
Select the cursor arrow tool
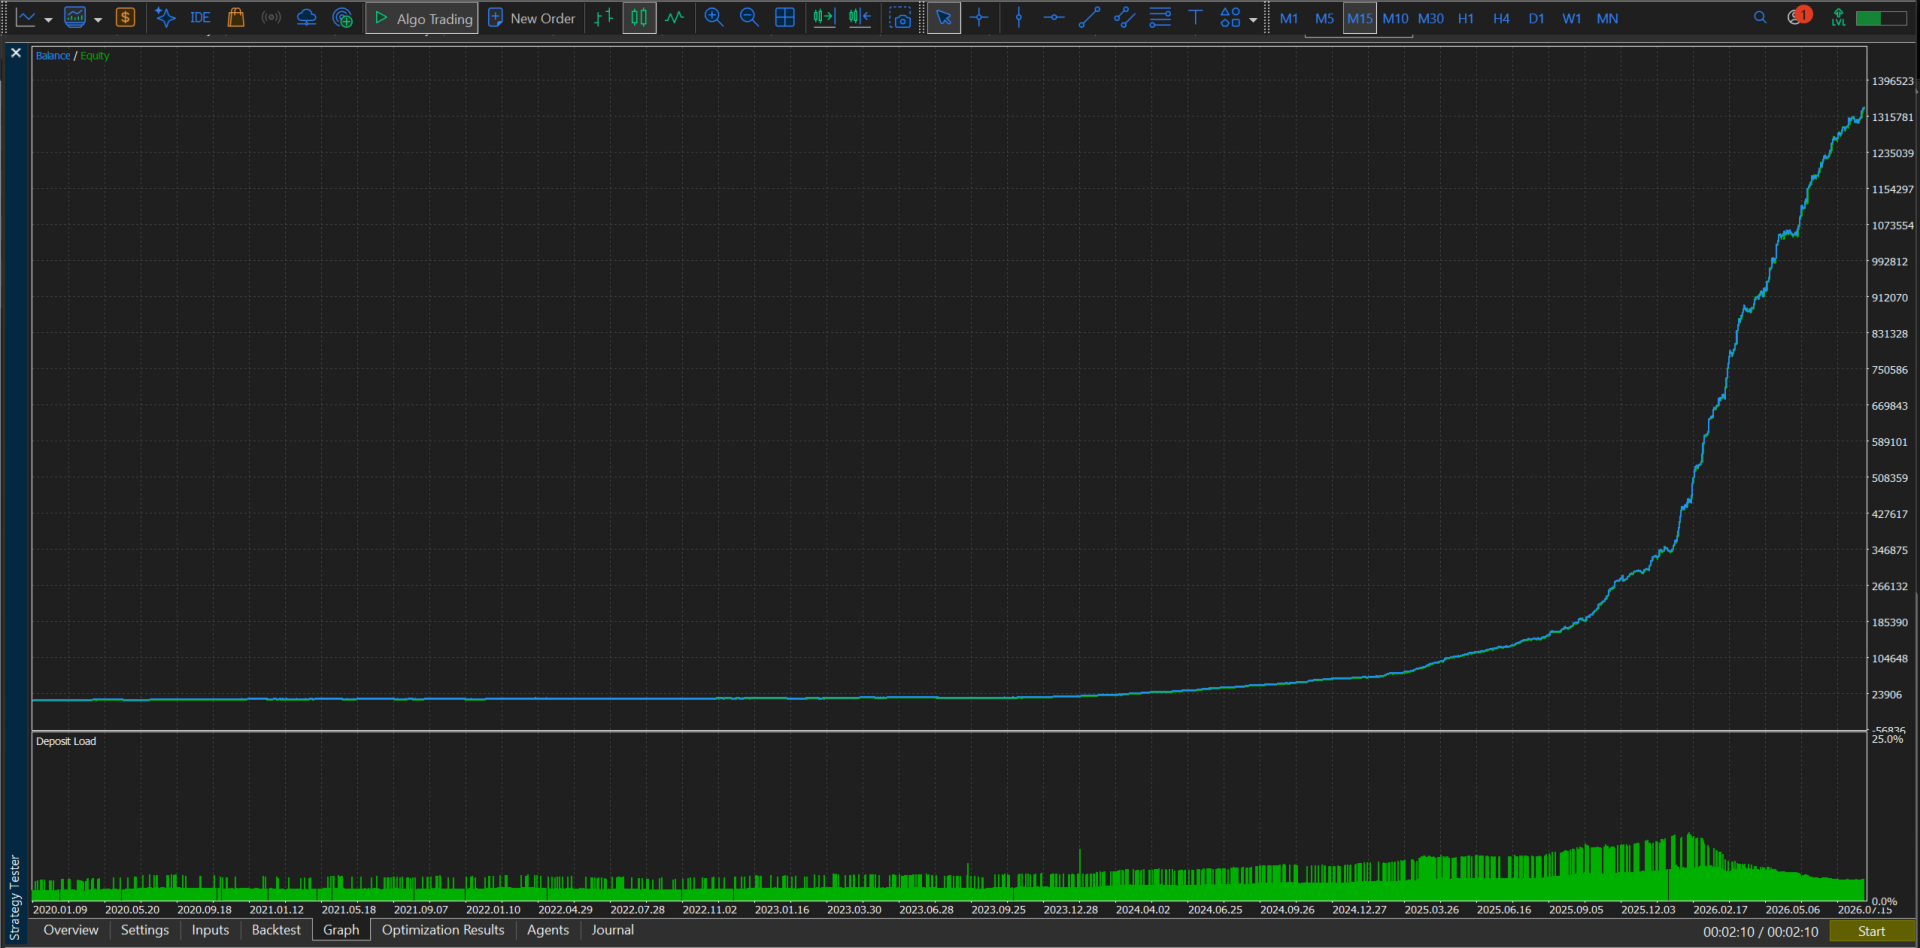[x=943, y=18]
